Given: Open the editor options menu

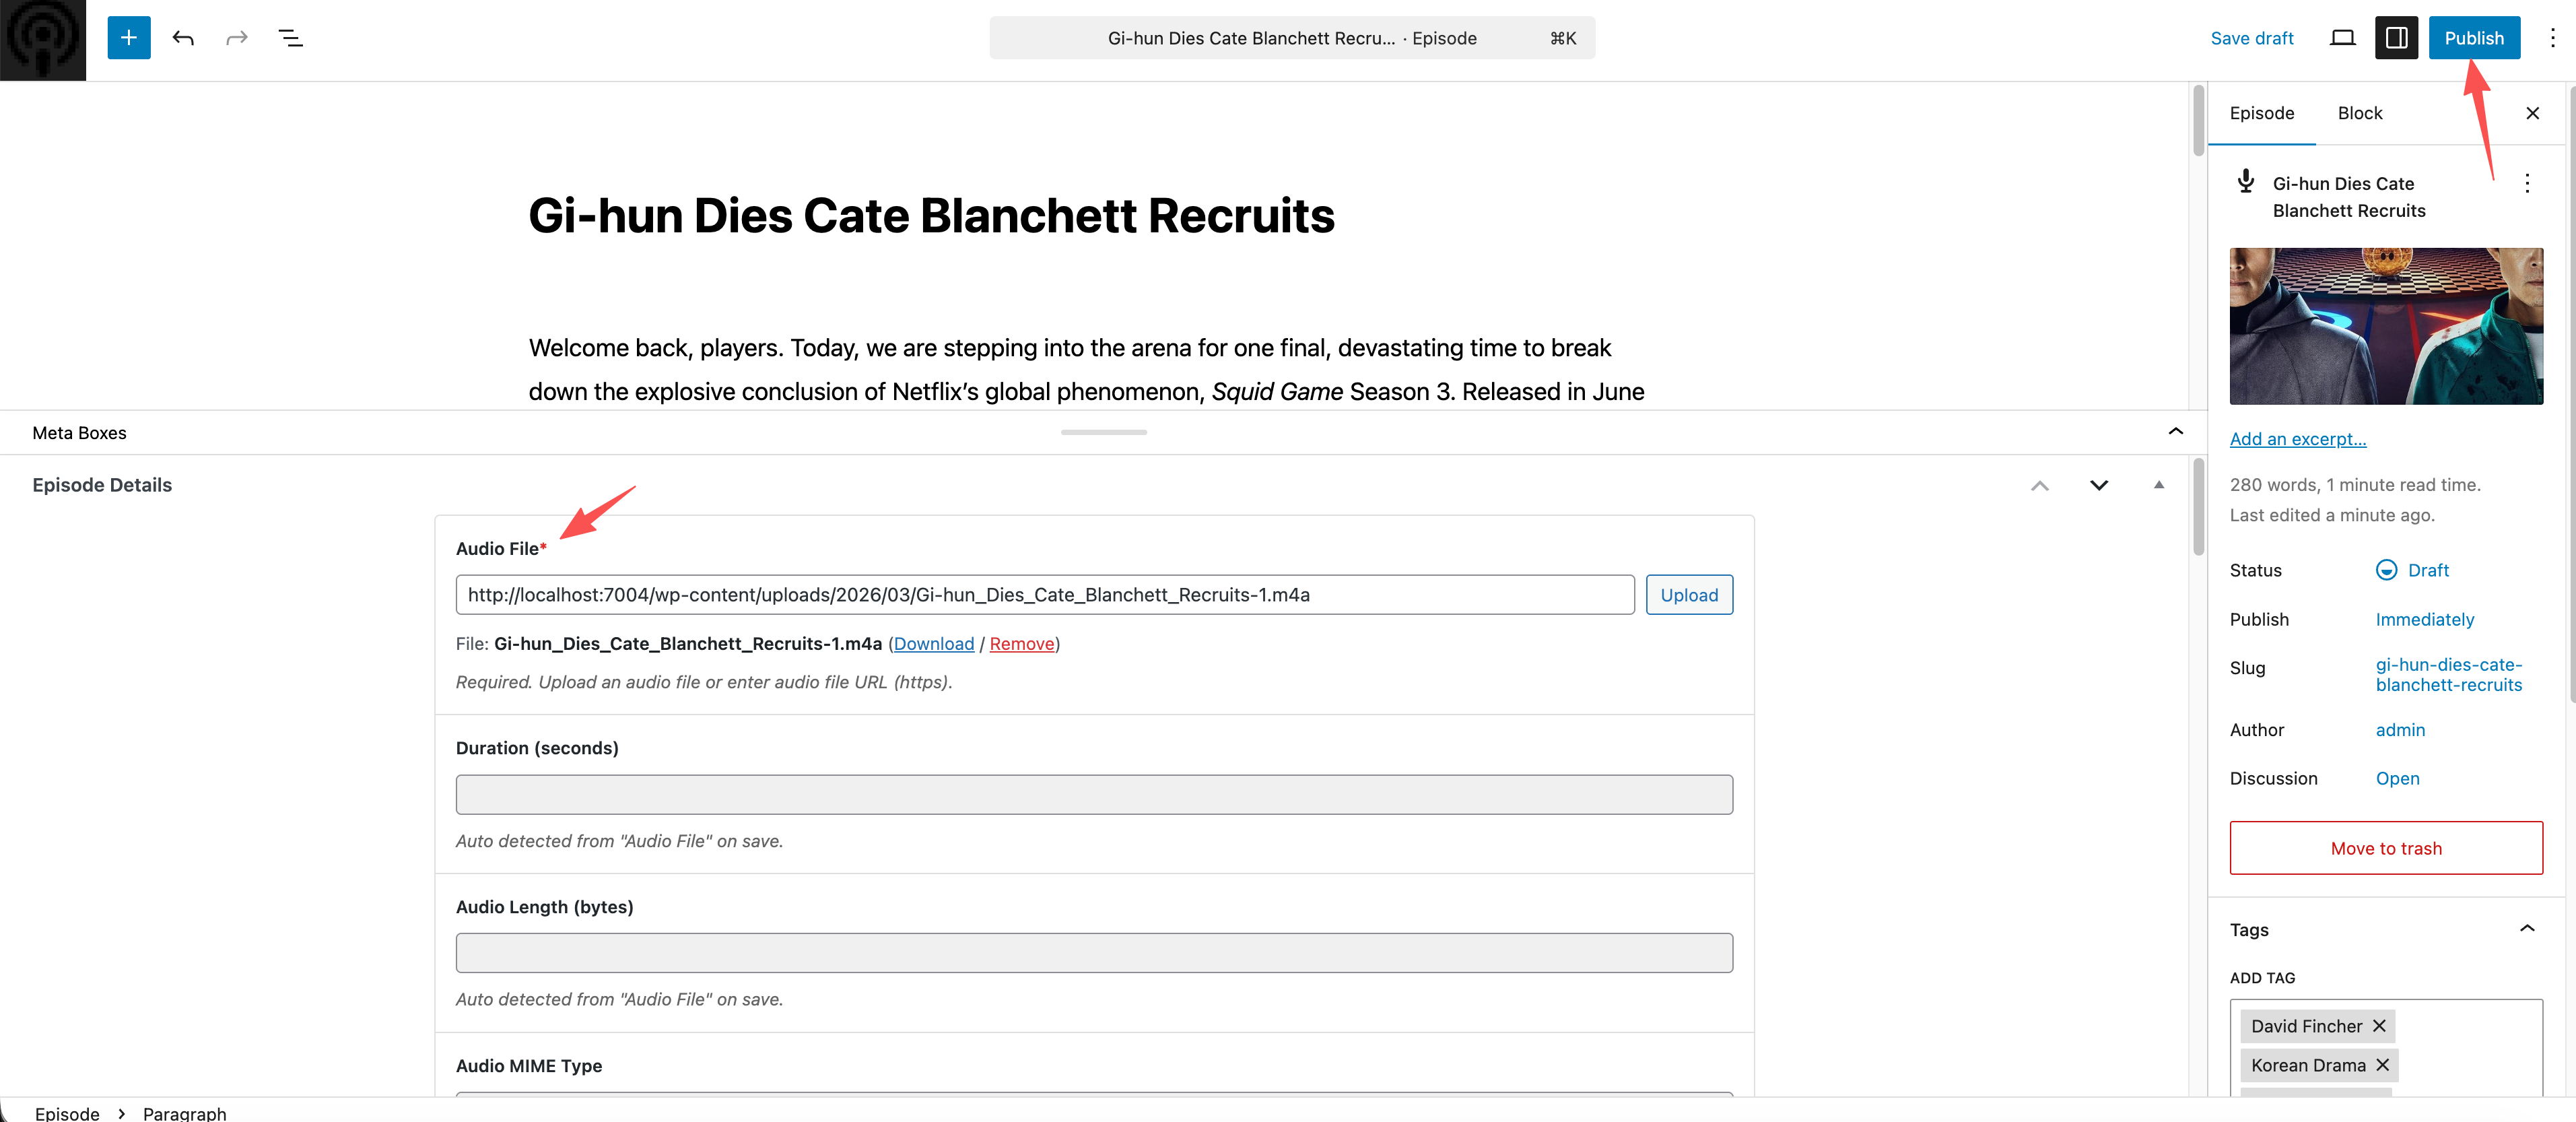Looking at the screenshot, I should coord(2552,38).
